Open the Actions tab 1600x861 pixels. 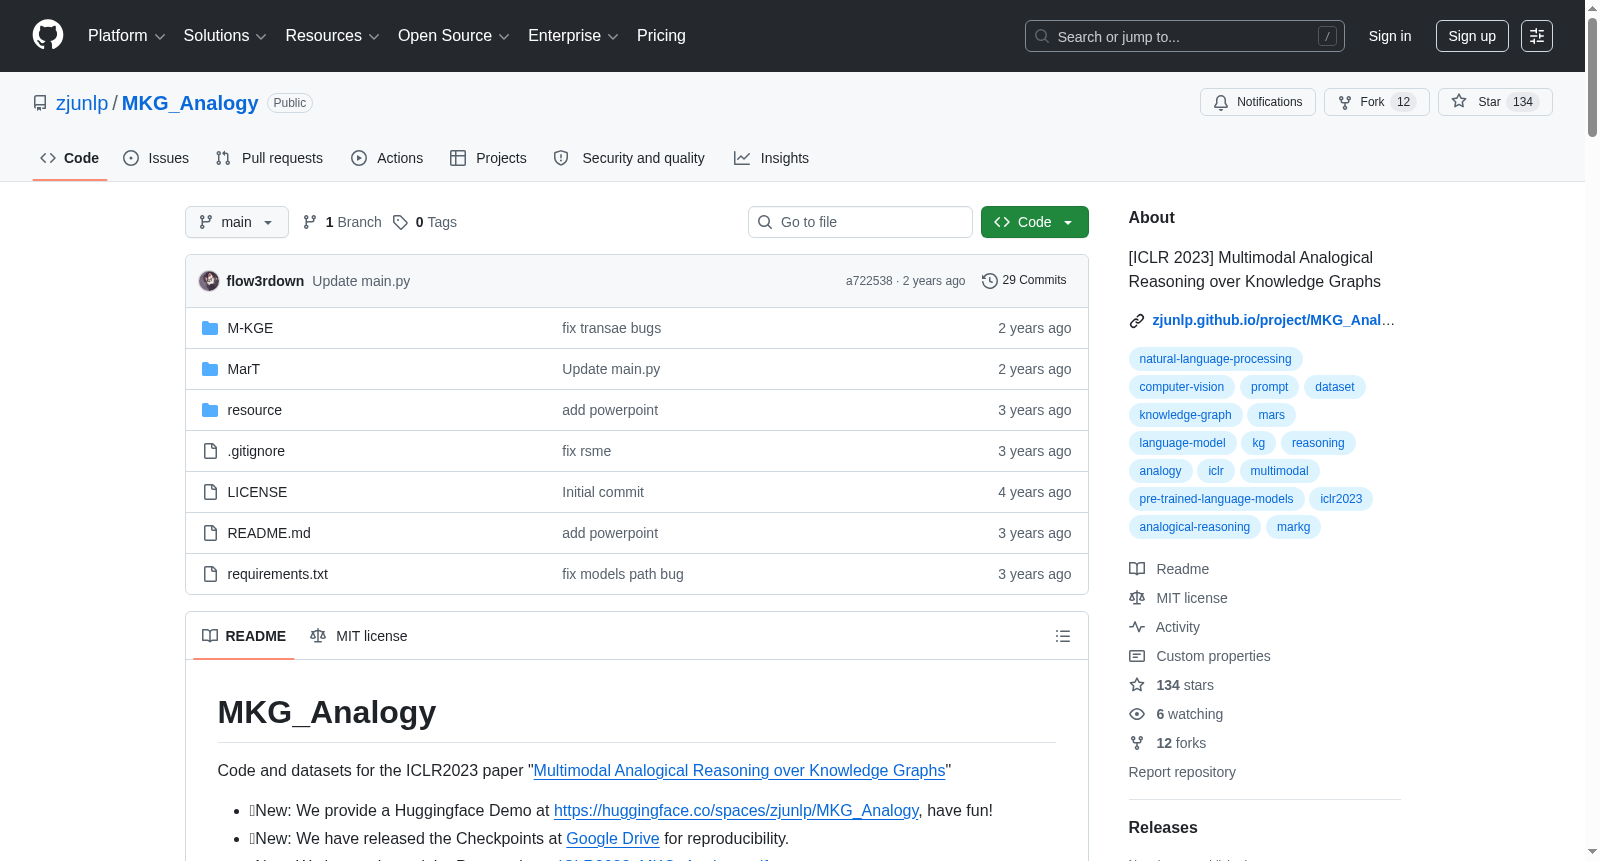tap(387, 158)
